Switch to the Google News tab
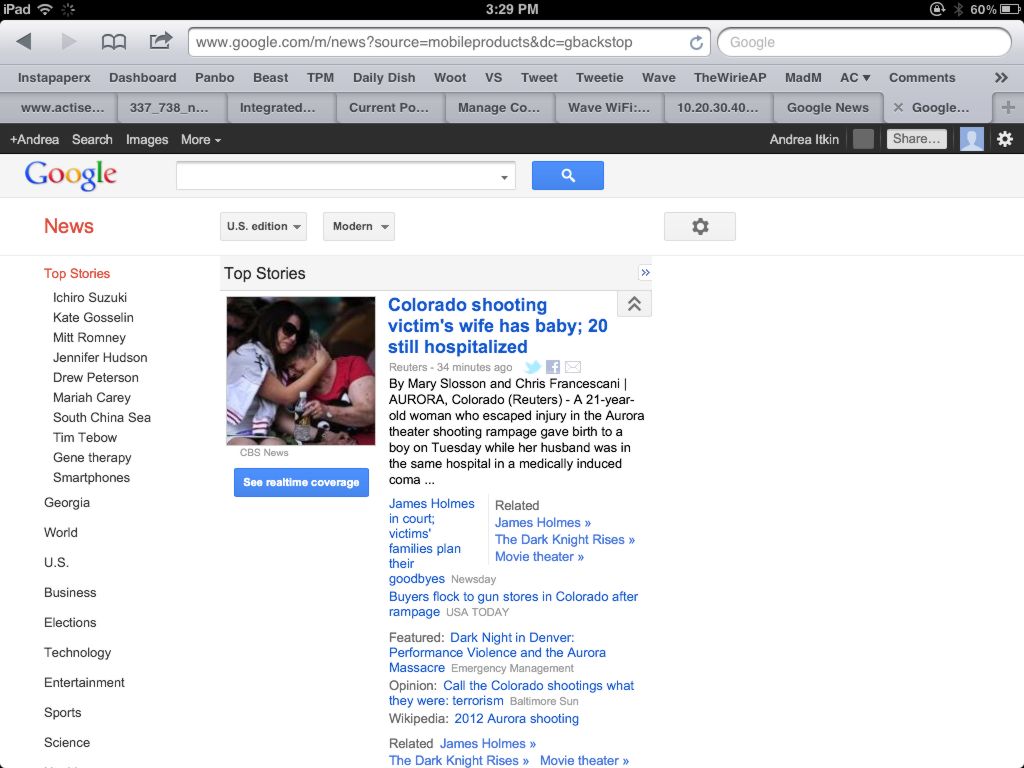This screenshot has width=1024, height=768. pyautogui.click(x=827, y=108)
